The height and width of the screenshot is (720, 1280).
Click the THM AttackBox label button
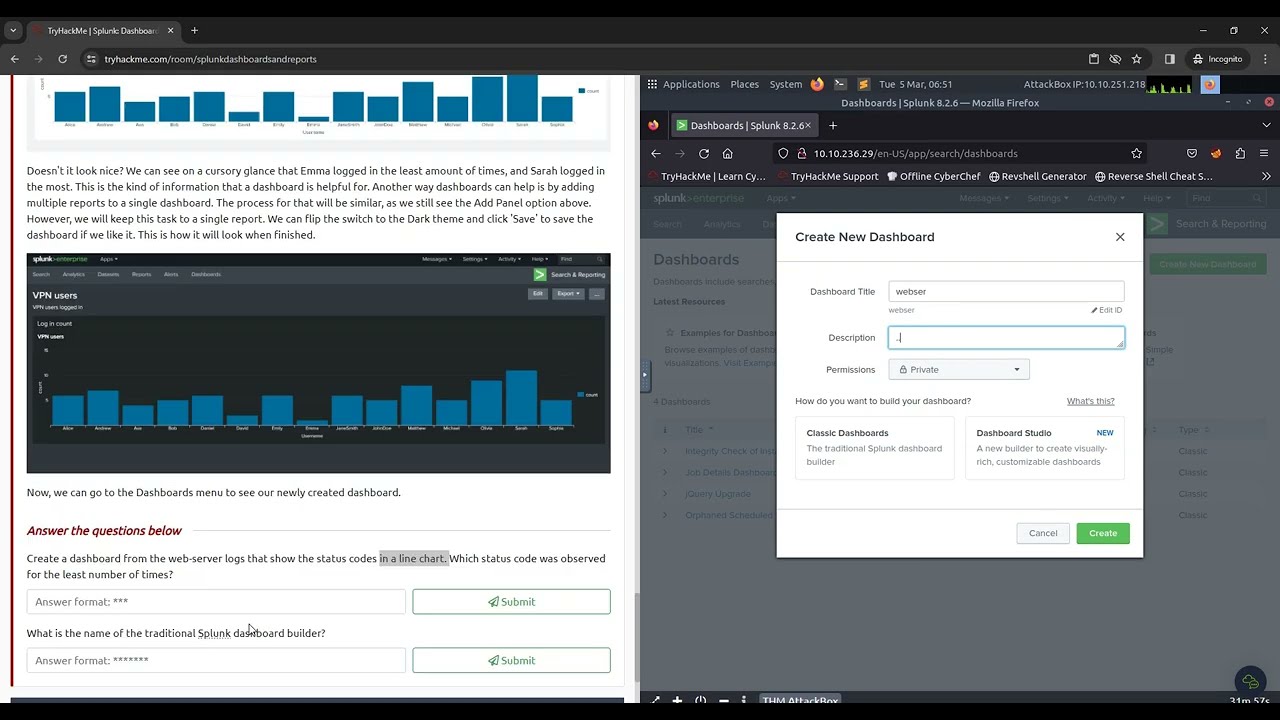pyautogui.click(x=800, y=700)
